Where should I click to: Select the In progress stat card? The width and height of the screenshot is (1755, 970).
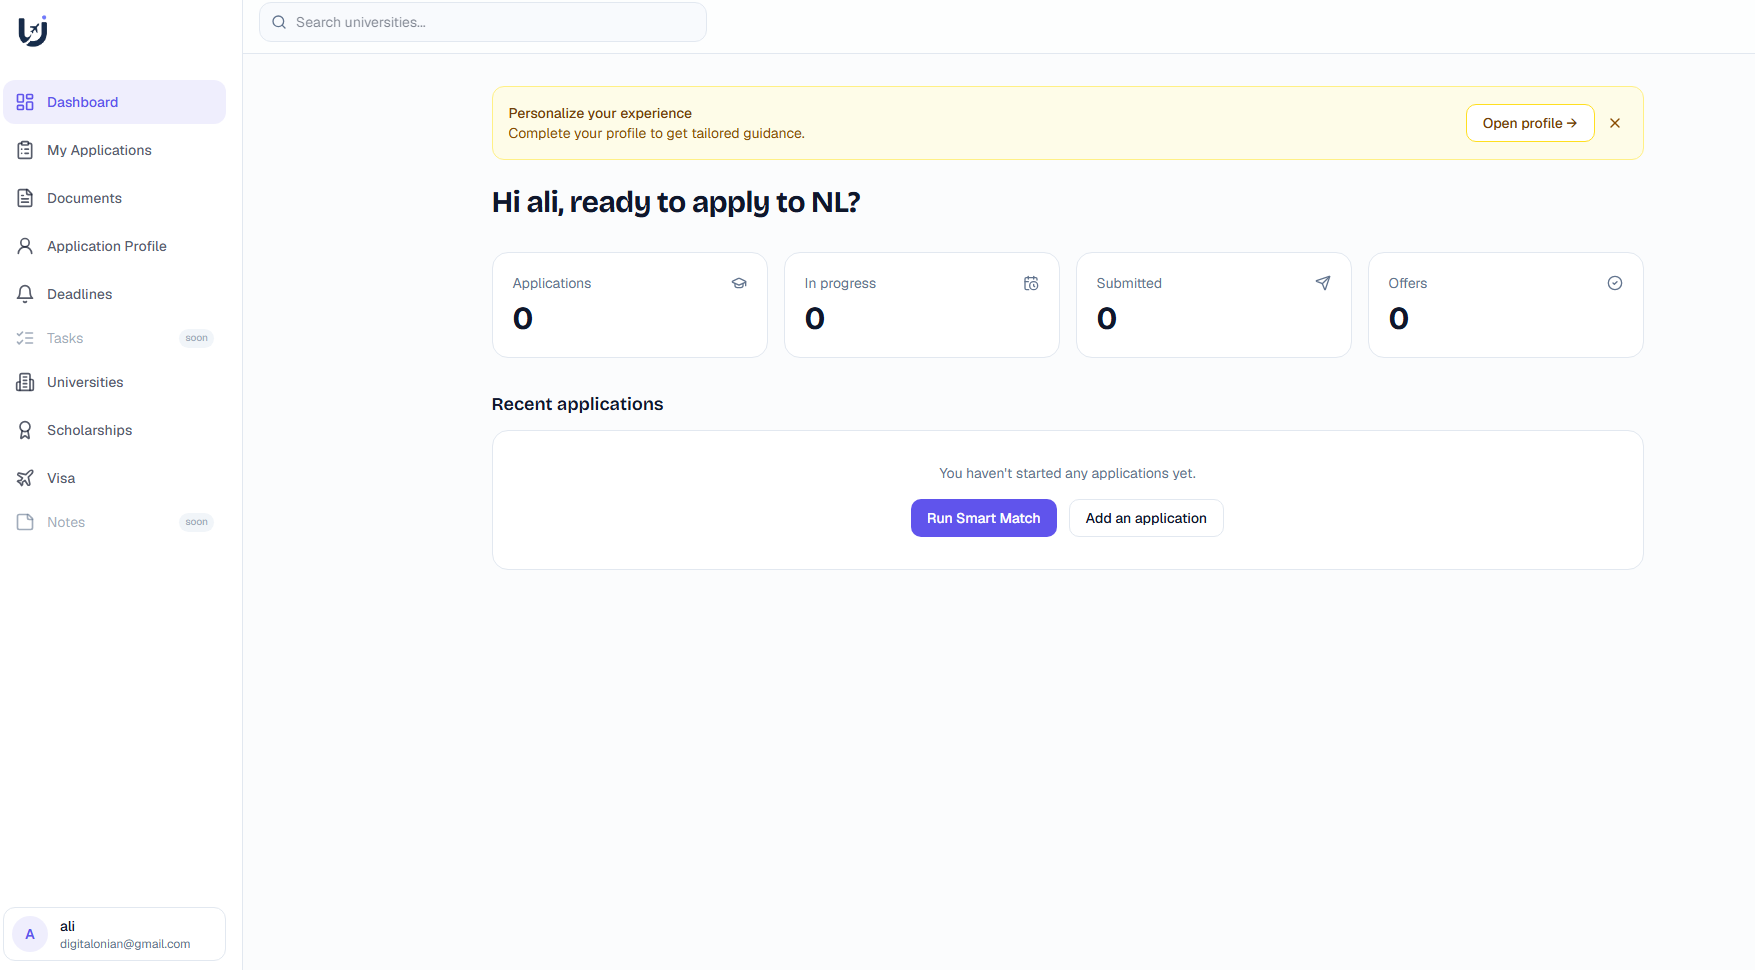922,305
